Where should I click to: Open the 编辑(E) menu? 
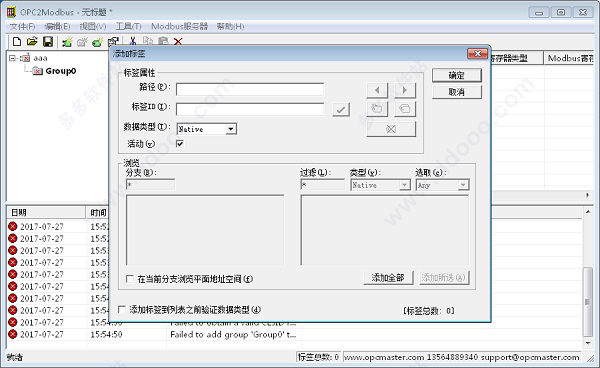57,26
